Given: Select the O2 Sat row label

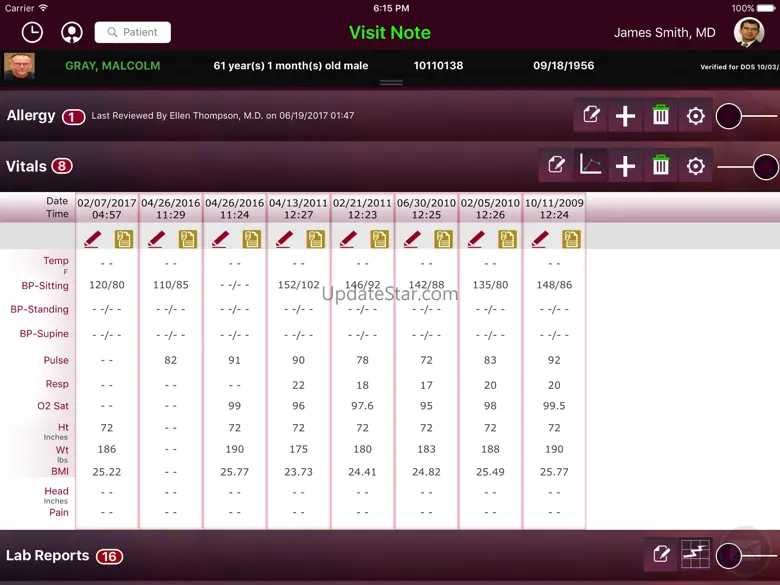Looking at the screenshot, I should 53,406.
